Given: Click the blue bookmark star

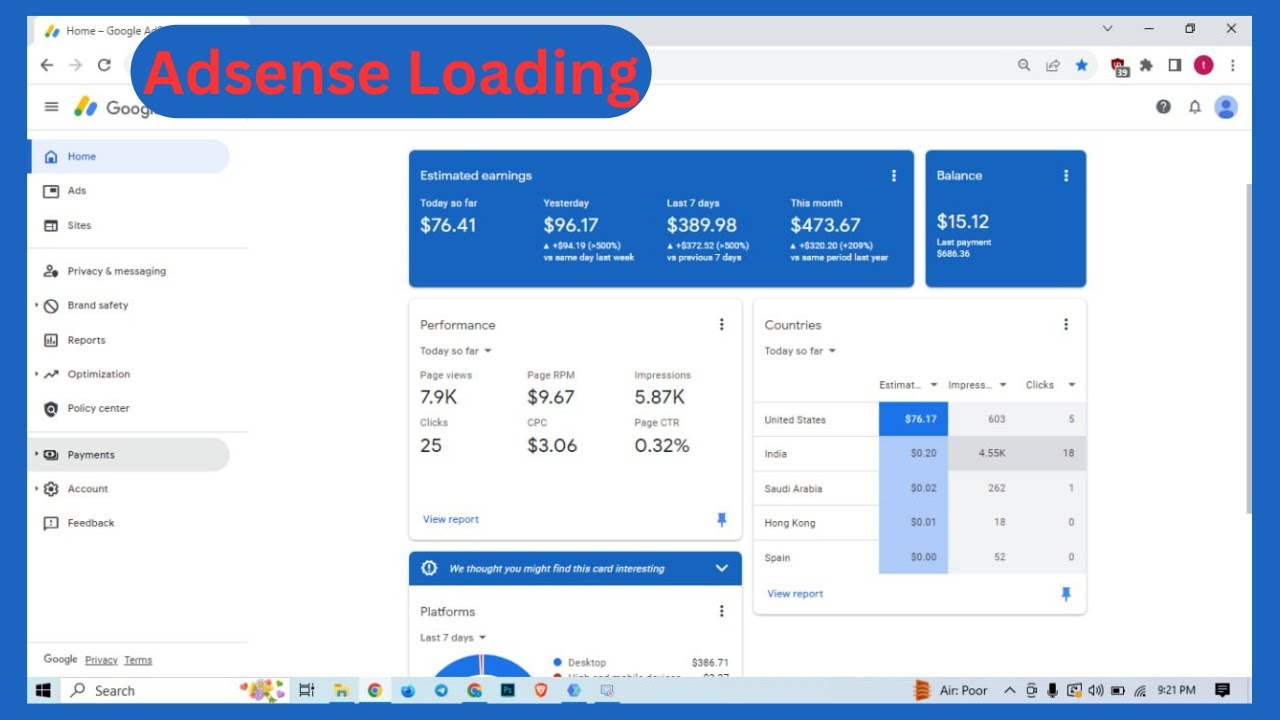Looking at the screenshot, I should (1082, 65).
